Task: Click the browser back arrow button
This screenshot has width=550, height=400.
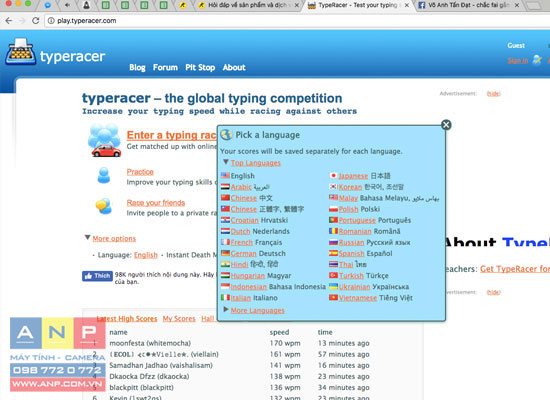Action: pyautogui.click(x=9, y=21)
